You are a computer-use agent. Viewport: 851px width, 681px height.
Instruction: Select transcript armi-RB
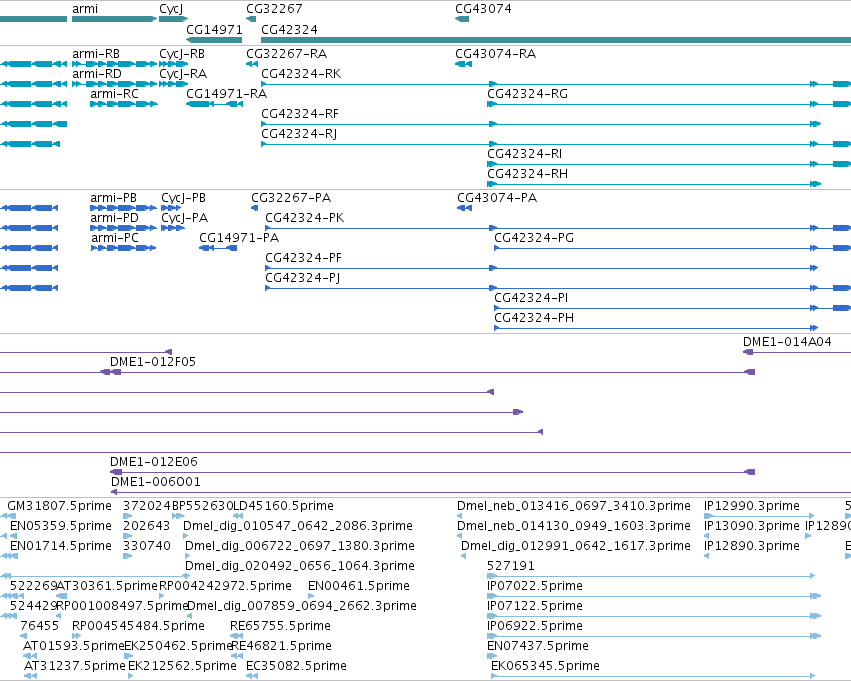[x=96, y=54]
